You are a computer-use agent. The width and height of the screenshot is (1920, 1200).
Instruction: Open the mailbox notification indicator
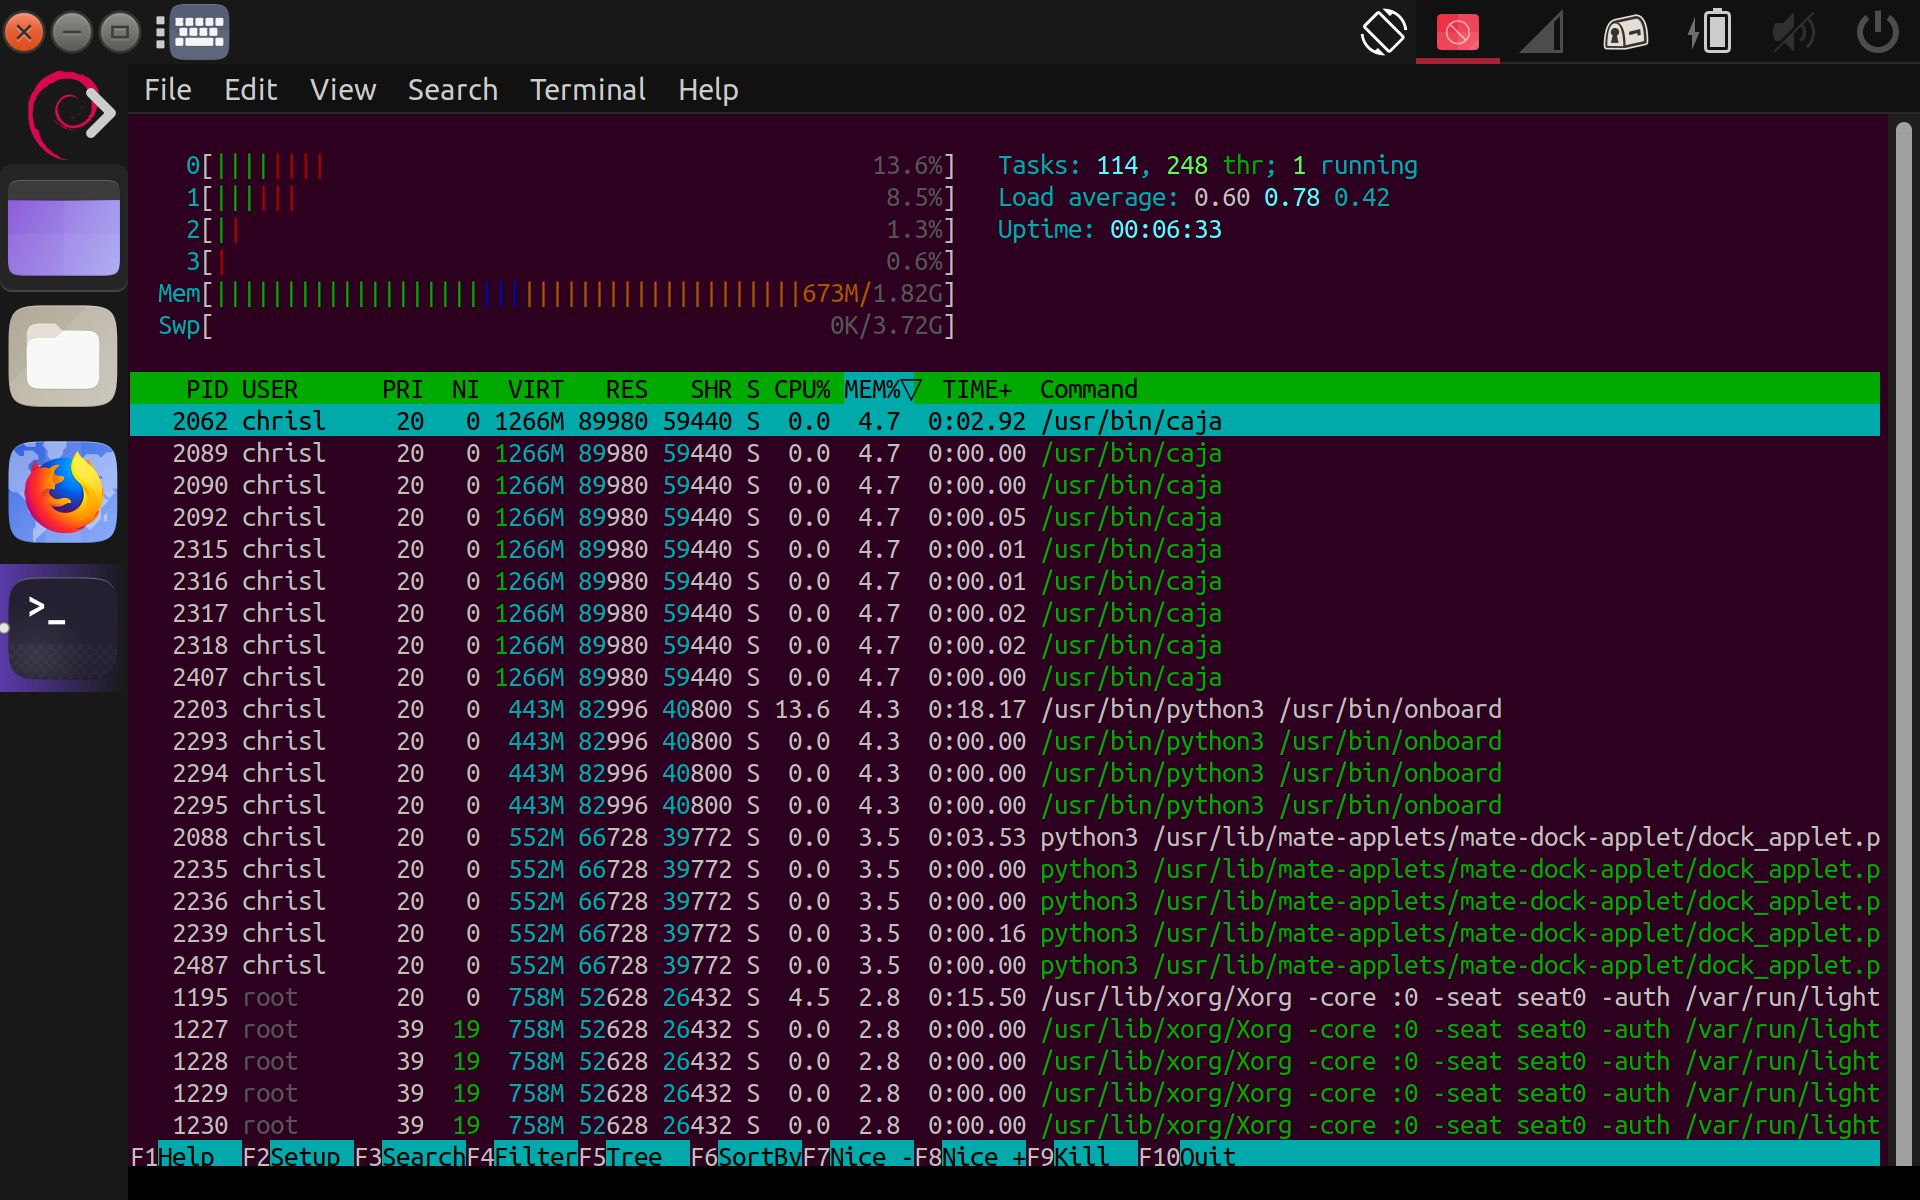click(x=1625, y=32)
